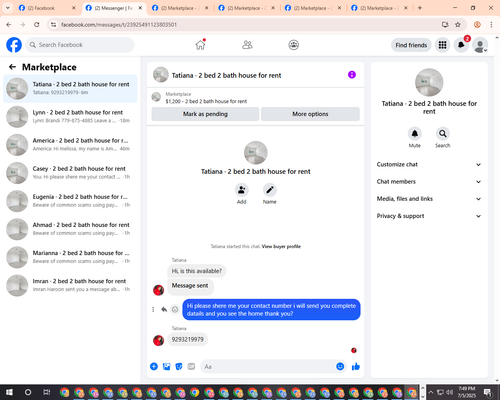Bookmark this page with star icon
The image size is (500, 400).
tap(458, 24)
